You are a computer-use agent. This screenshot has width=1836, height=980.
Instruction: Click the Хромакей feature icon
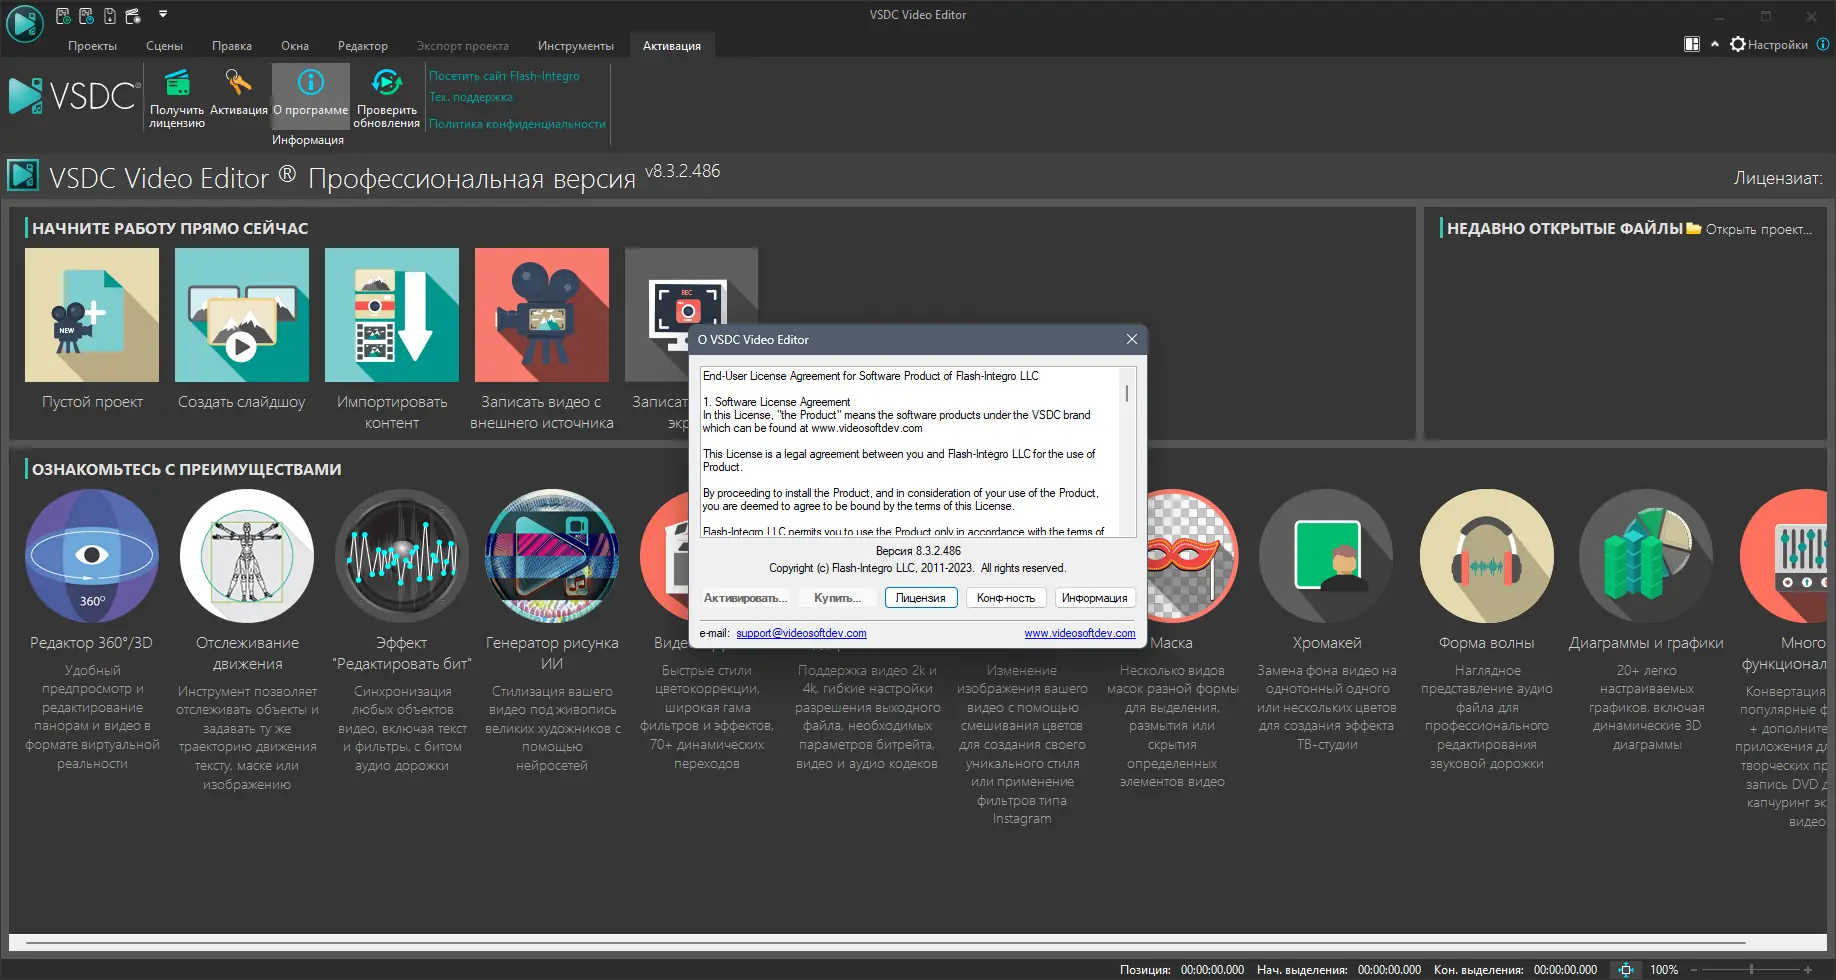[x=1326, y=556]
